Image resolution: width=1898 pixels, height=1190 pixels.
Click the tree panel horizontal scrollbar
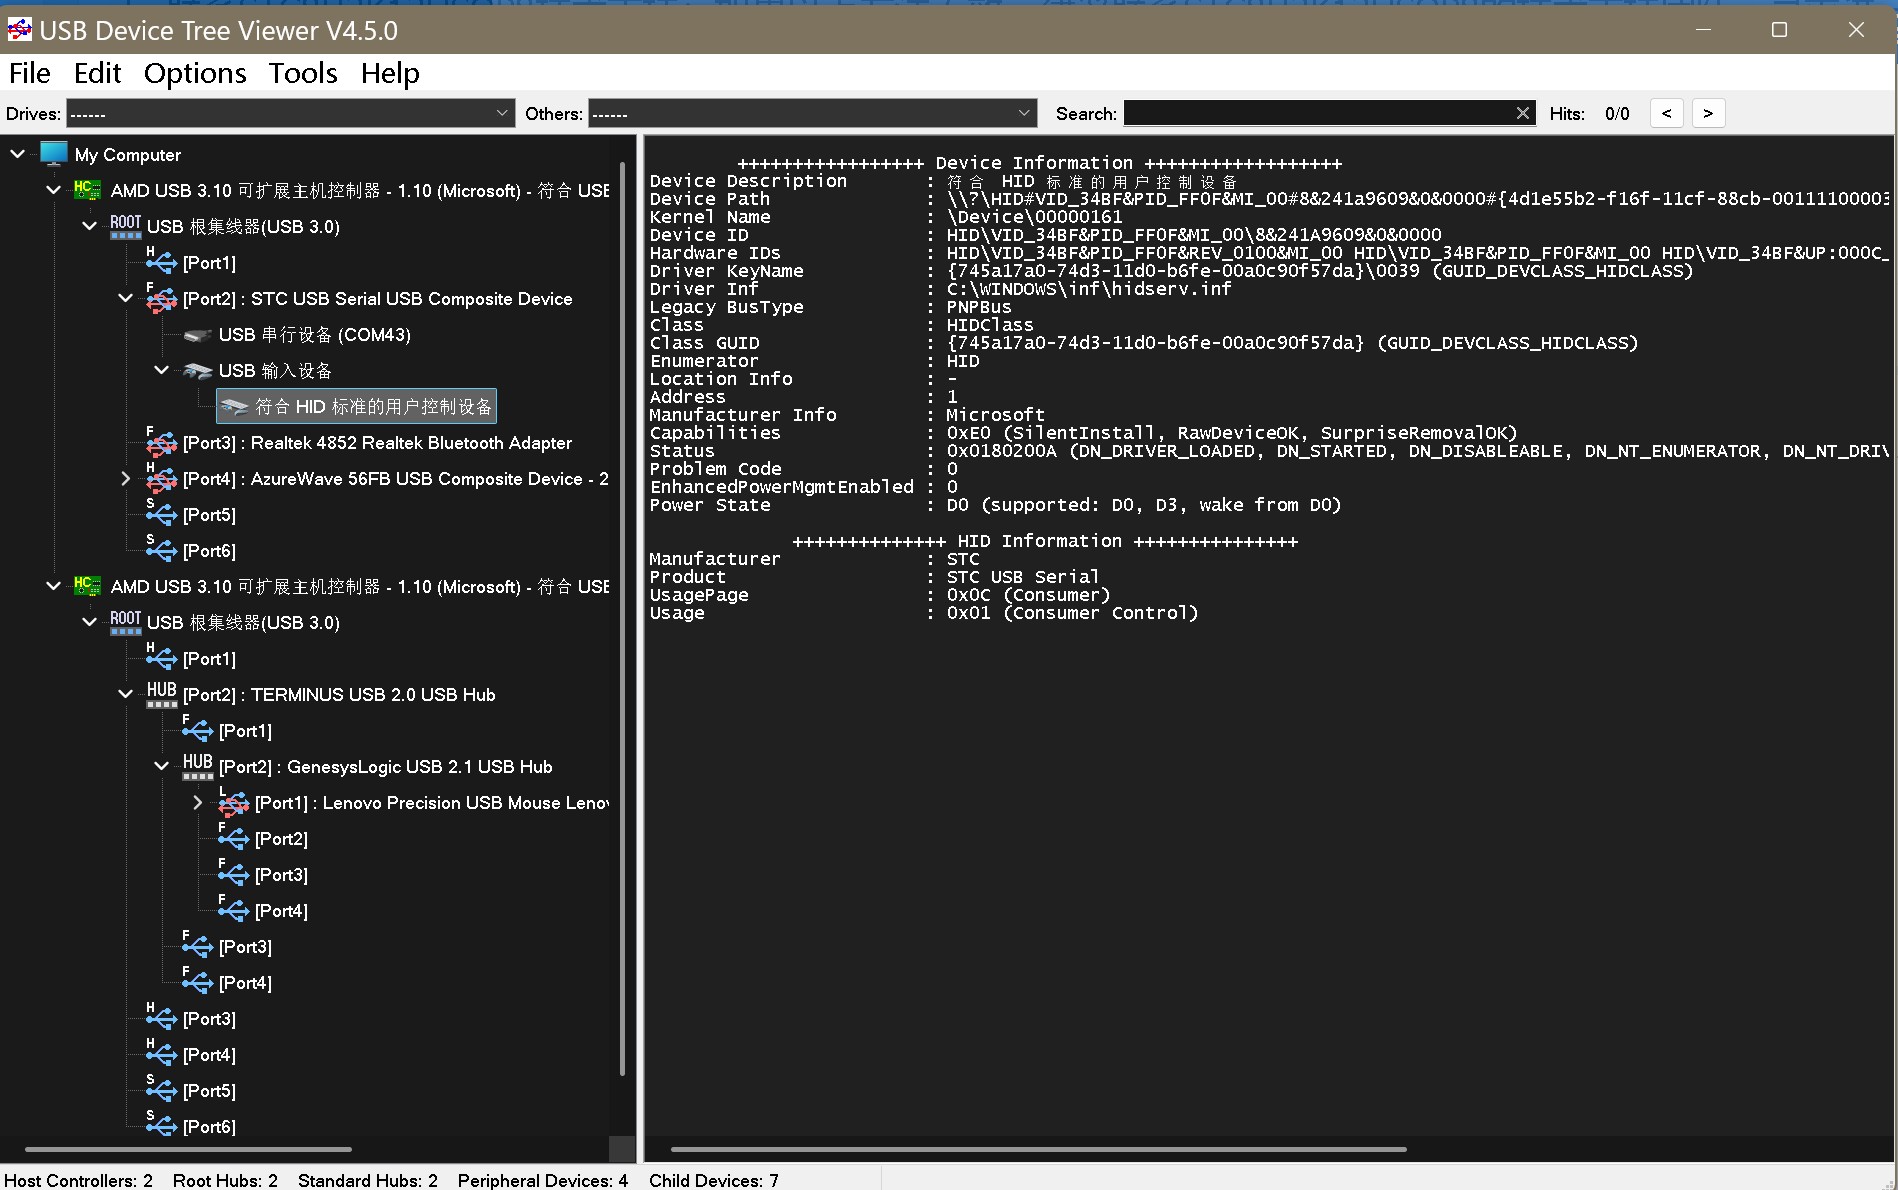click(x=188, y=1149)
